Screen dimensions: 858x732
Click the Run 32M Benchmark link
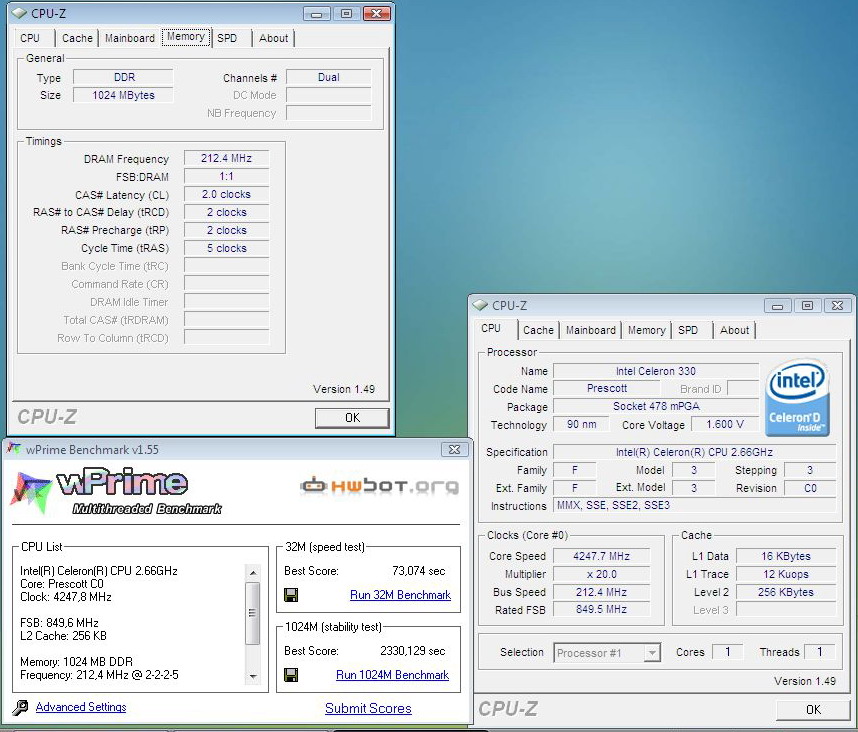coord(401,595)
